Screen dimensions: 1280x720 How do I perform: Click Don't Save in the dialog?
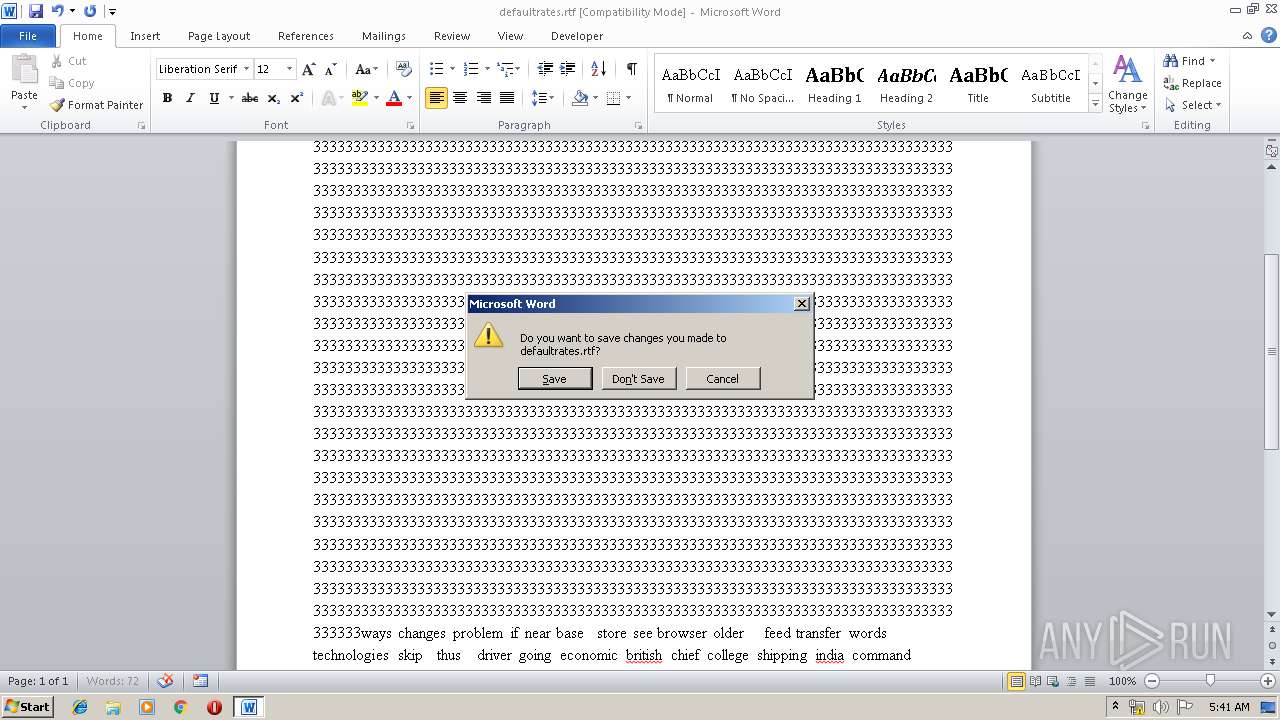click(638, 379)
